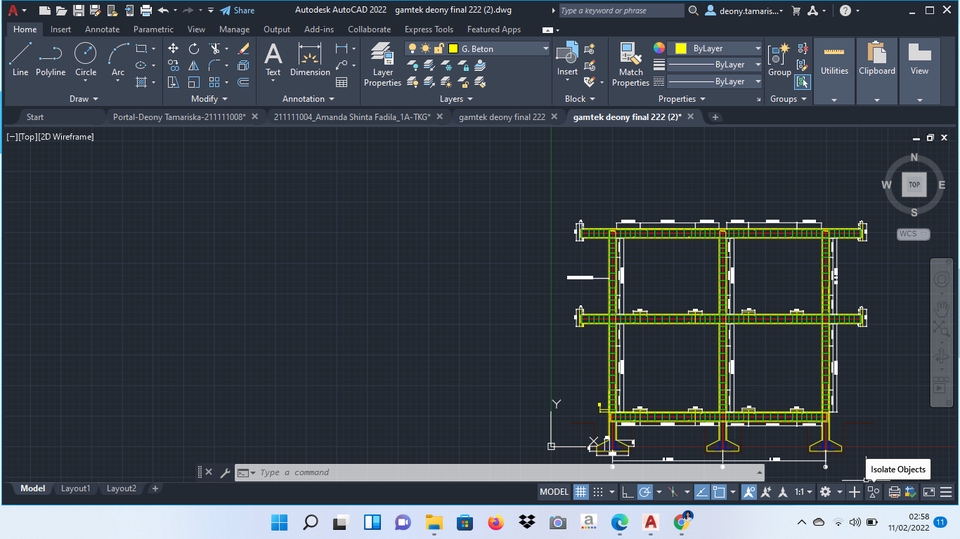Viewport: 960px width, 539px height.
Task: Toggle object snap tracking
Action: [702, 492]
